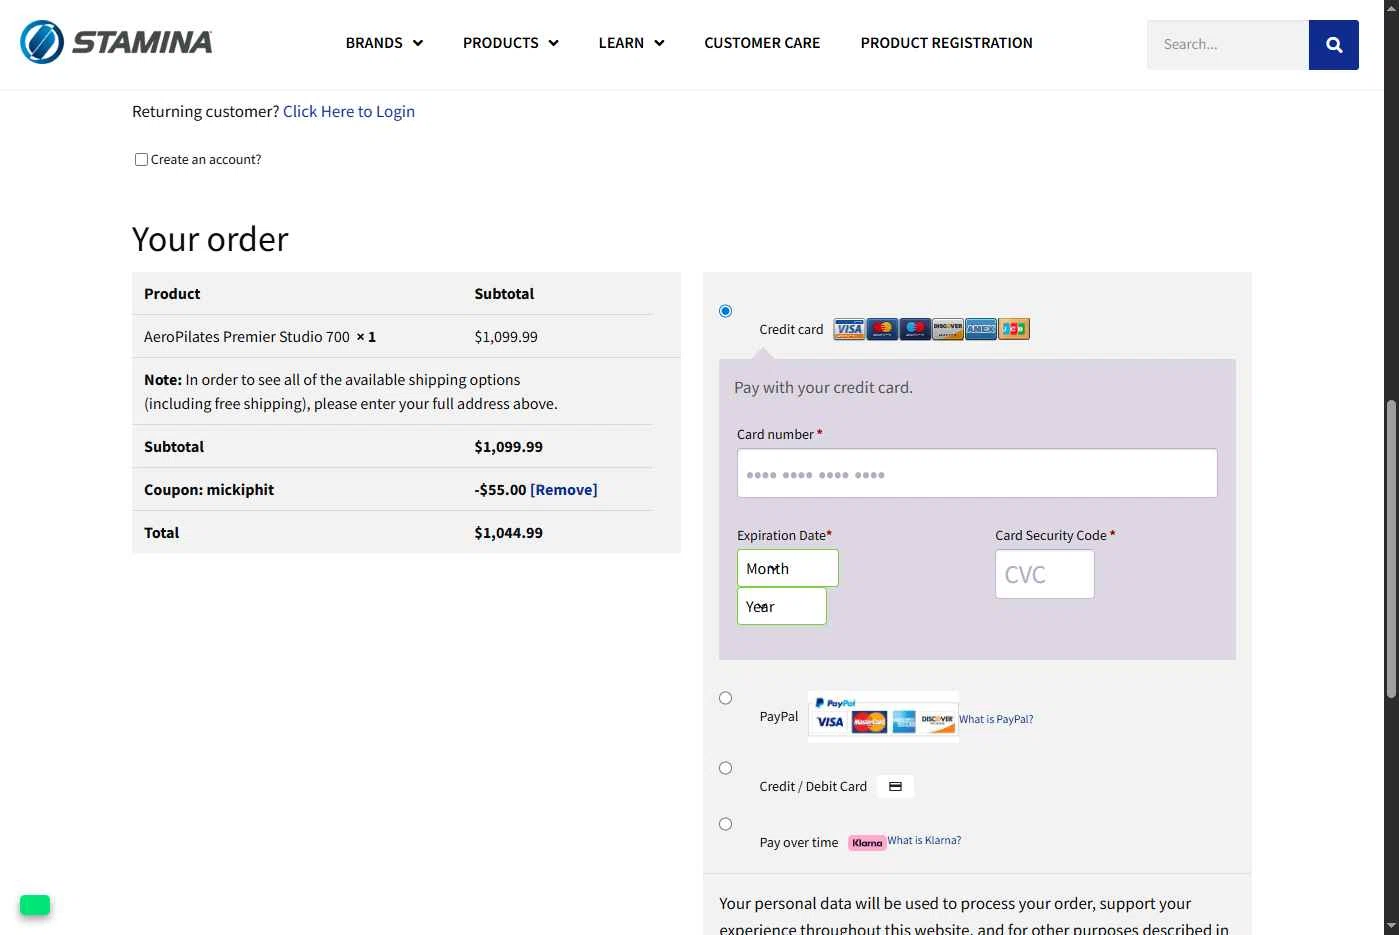Click Here to Login link
This screenshot has width=1399, height=935.
click(x=349, y=111)
